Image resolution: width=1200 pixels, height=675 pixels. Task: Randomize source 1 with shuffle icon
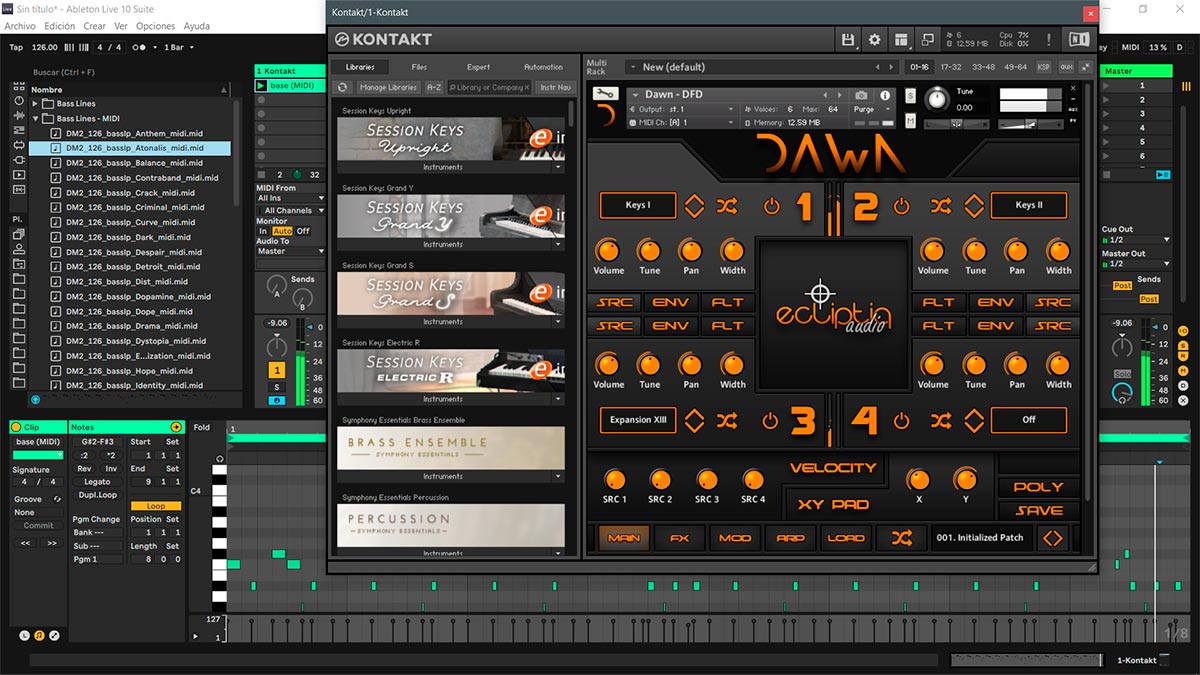click(x=727, y=206)
